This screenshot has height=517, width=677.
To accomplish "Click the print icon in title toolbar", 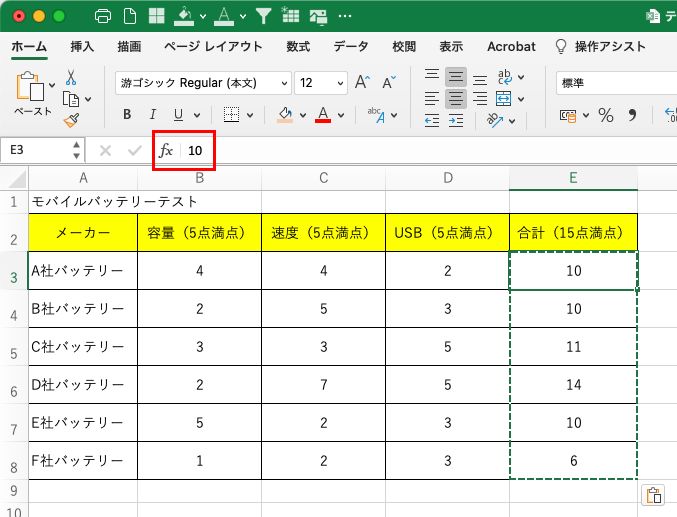I will click(102, 16).
